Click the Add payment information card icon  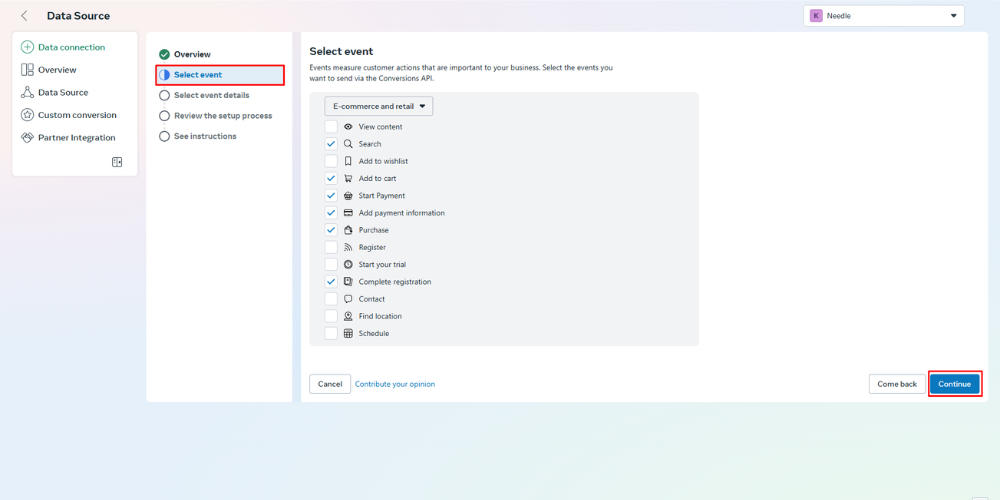[348, 213]
